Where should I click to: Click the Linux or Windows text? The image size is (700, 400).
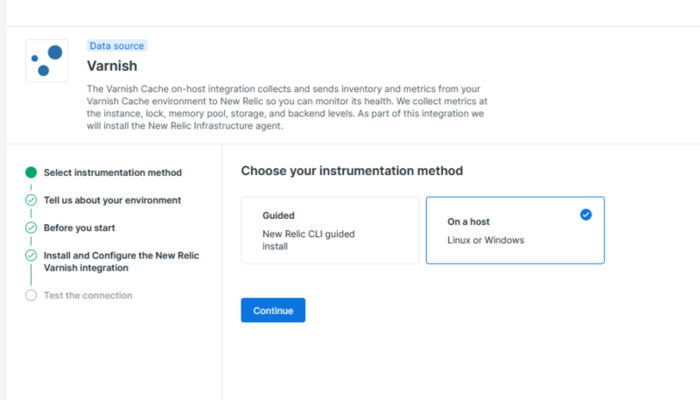coord(486,240)
